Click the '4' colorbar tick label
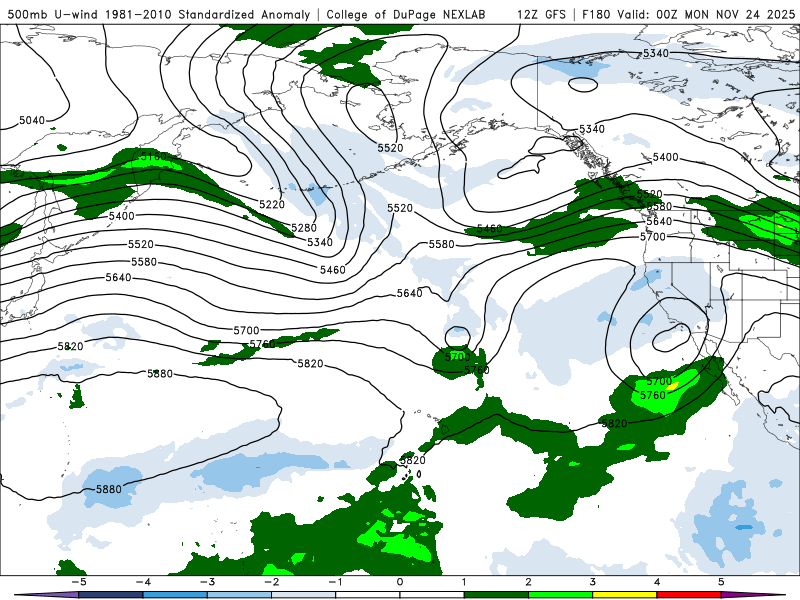Screen dimensions: 800x600 [657, 582]
